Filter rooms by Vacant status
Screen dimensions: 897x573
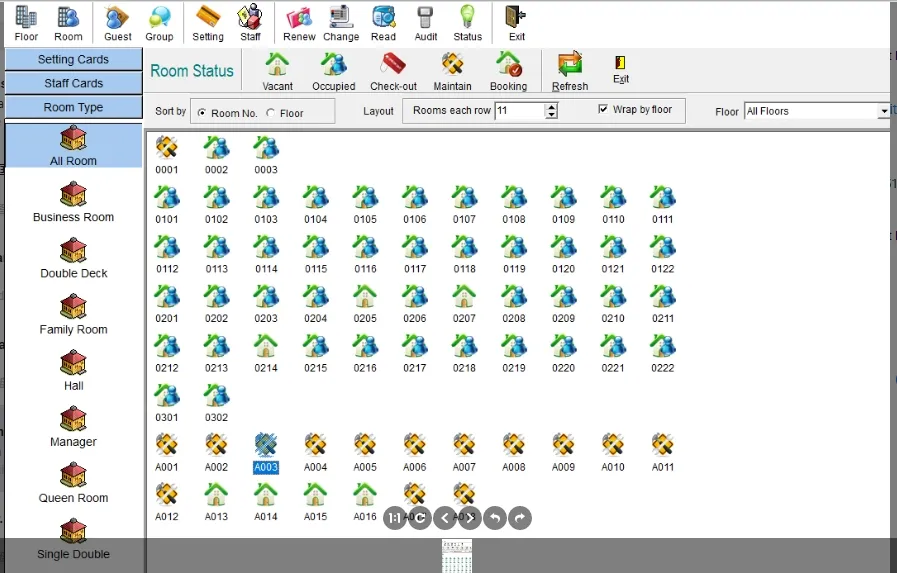(277, 71)
